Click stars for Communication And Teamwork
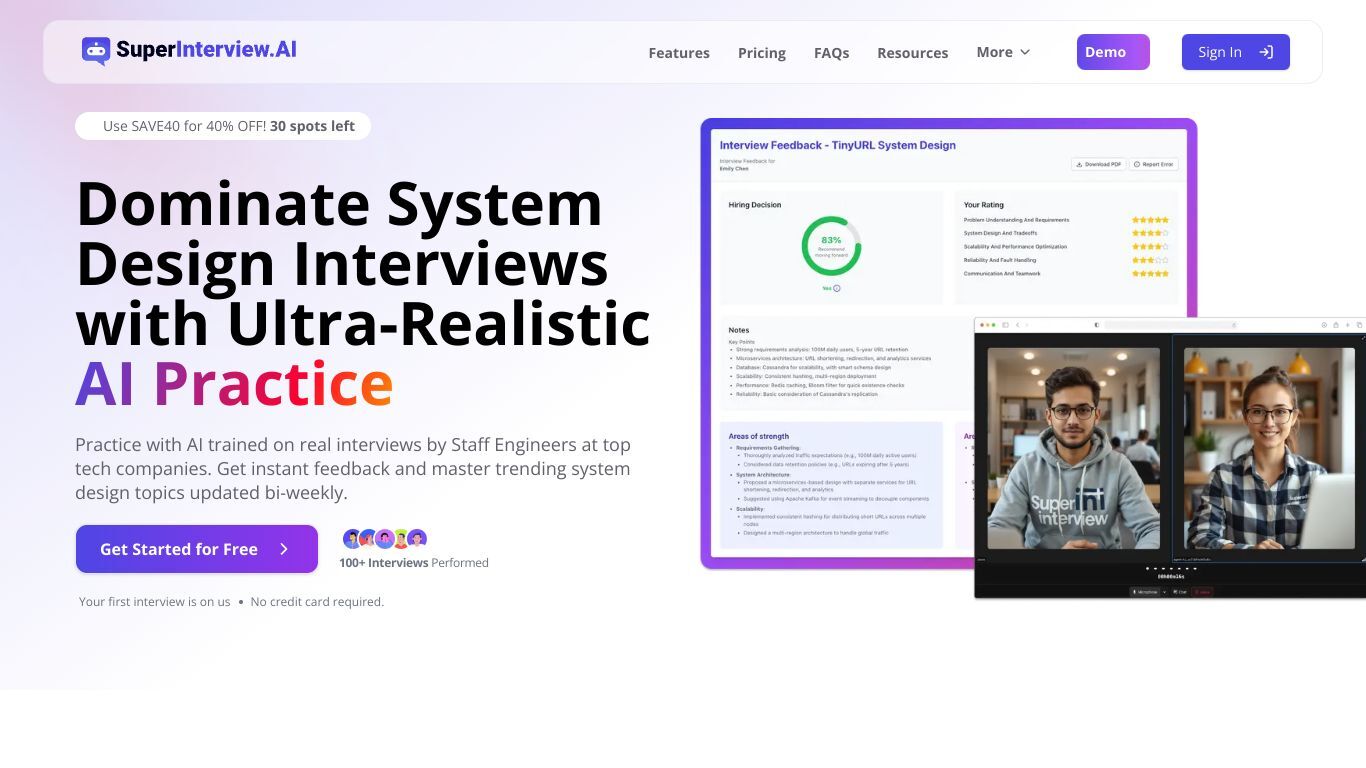The height and width of the screenshot is (768, 1366). [1150, 273]
